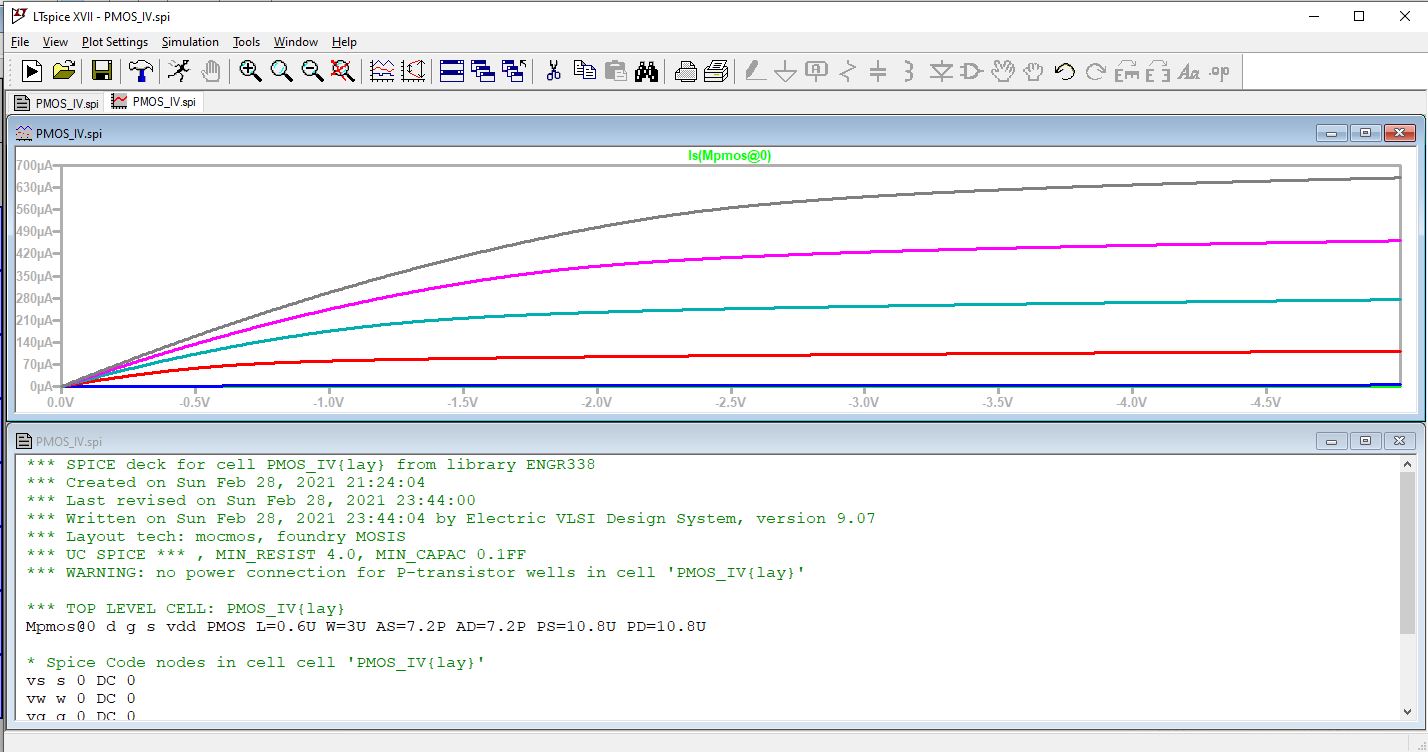The height and width of the screenshot is (752, 1428).
Task: Tile windows using the Tile icon
Action: point(452,71)
